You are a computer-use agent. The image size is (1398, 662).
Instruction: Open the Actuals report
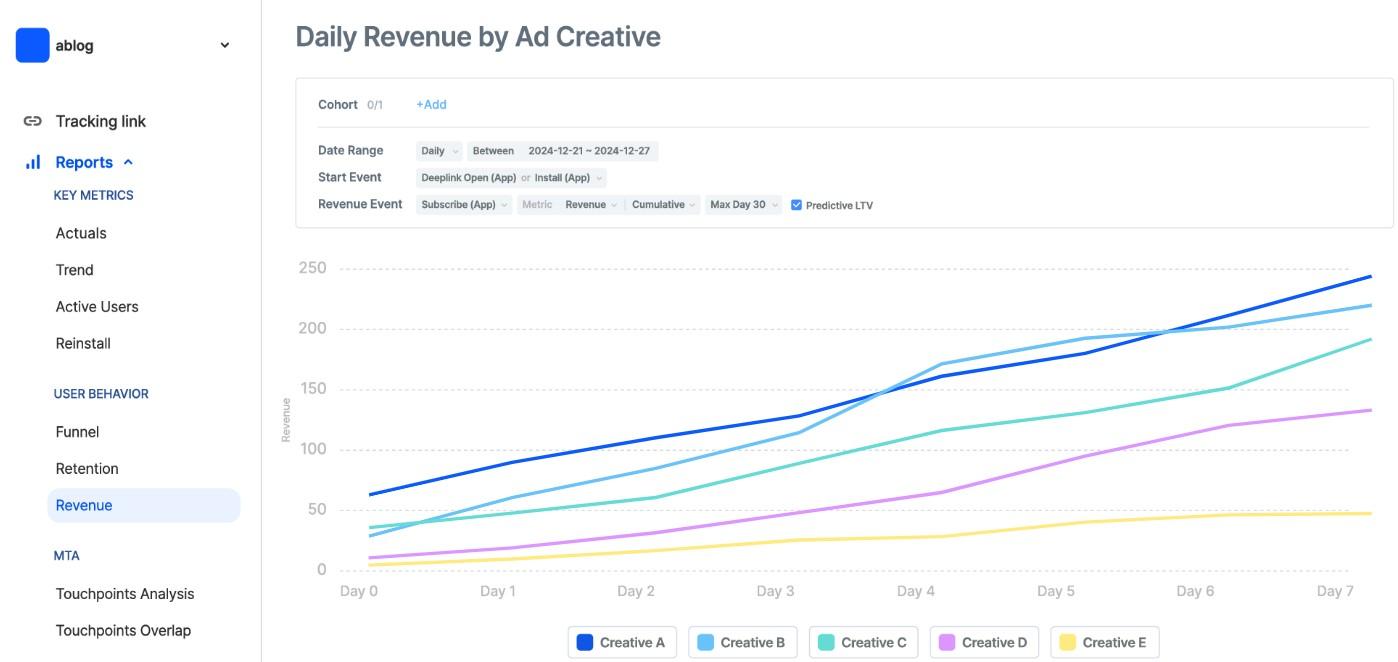(81, 233)
